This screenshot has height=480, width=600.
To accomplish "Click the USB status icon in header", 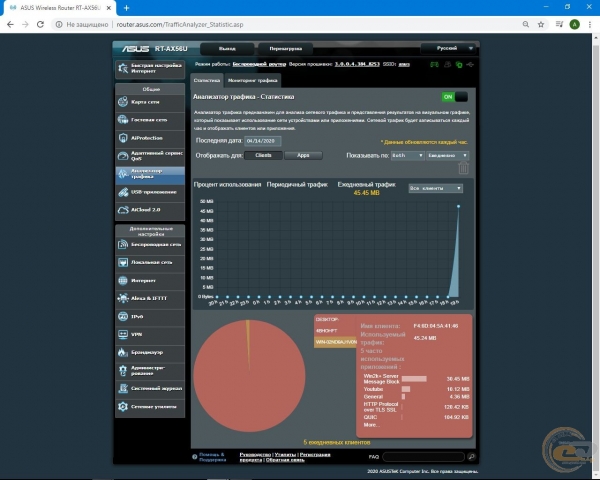I will [x=470, y=64].
